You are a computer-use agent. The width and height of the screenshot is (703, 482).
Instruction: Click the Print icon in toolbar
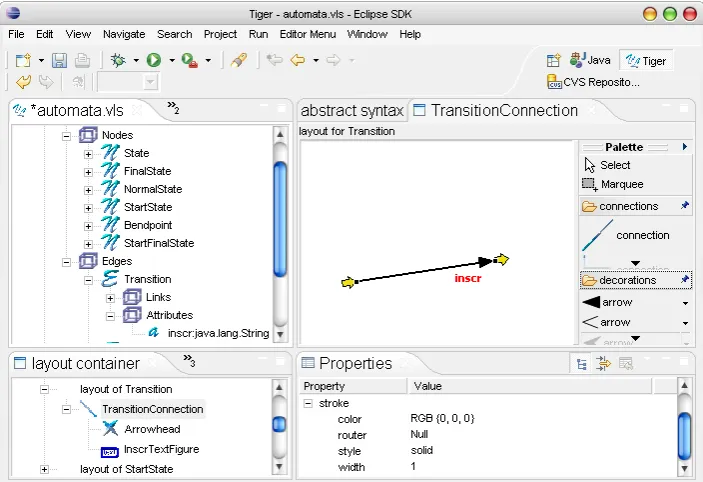[82, 60]
